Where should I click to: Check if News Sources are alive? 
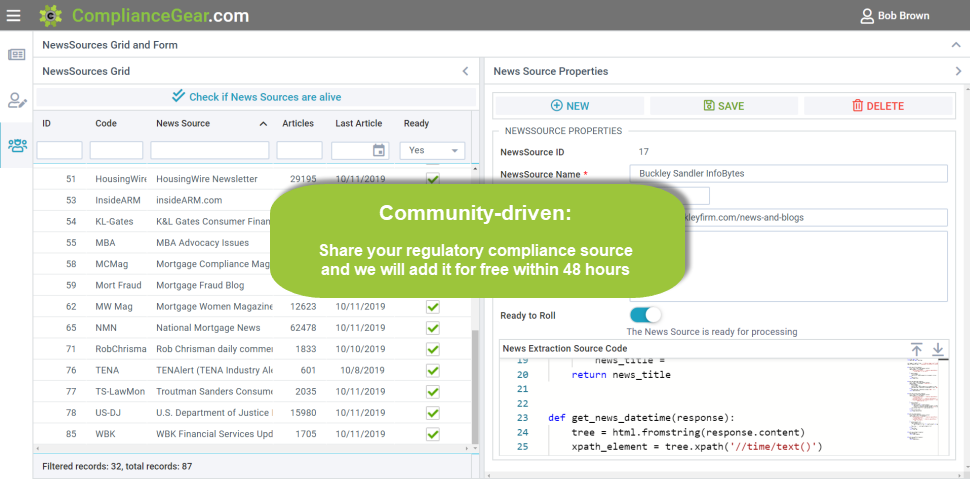coord(256,97)
